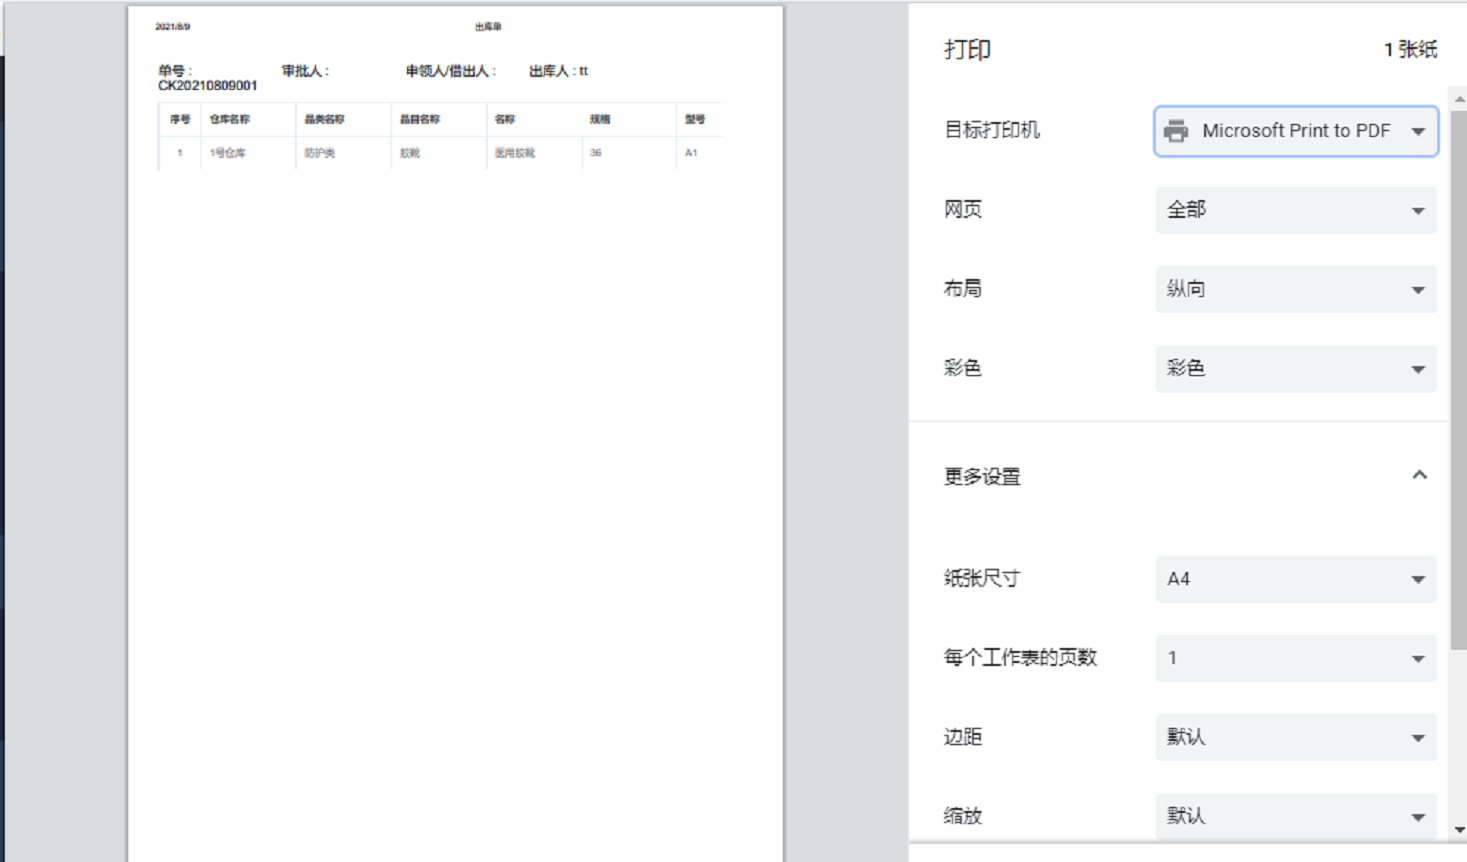Click the 规格 column header

tap(600, 119)
